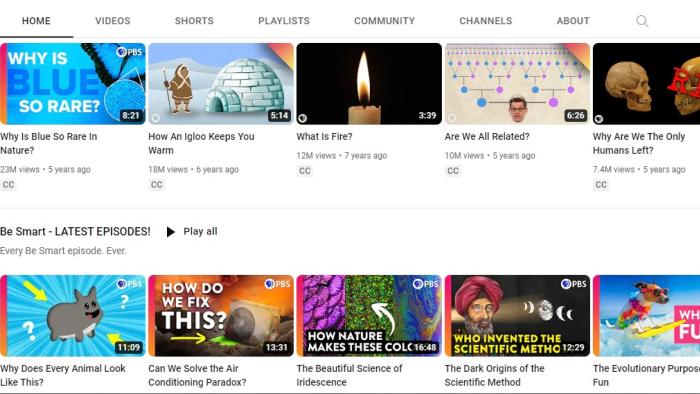The width and height of the screenshot is (700, 394).
Task: Open the channel search icon
Action: pos(642,21)
